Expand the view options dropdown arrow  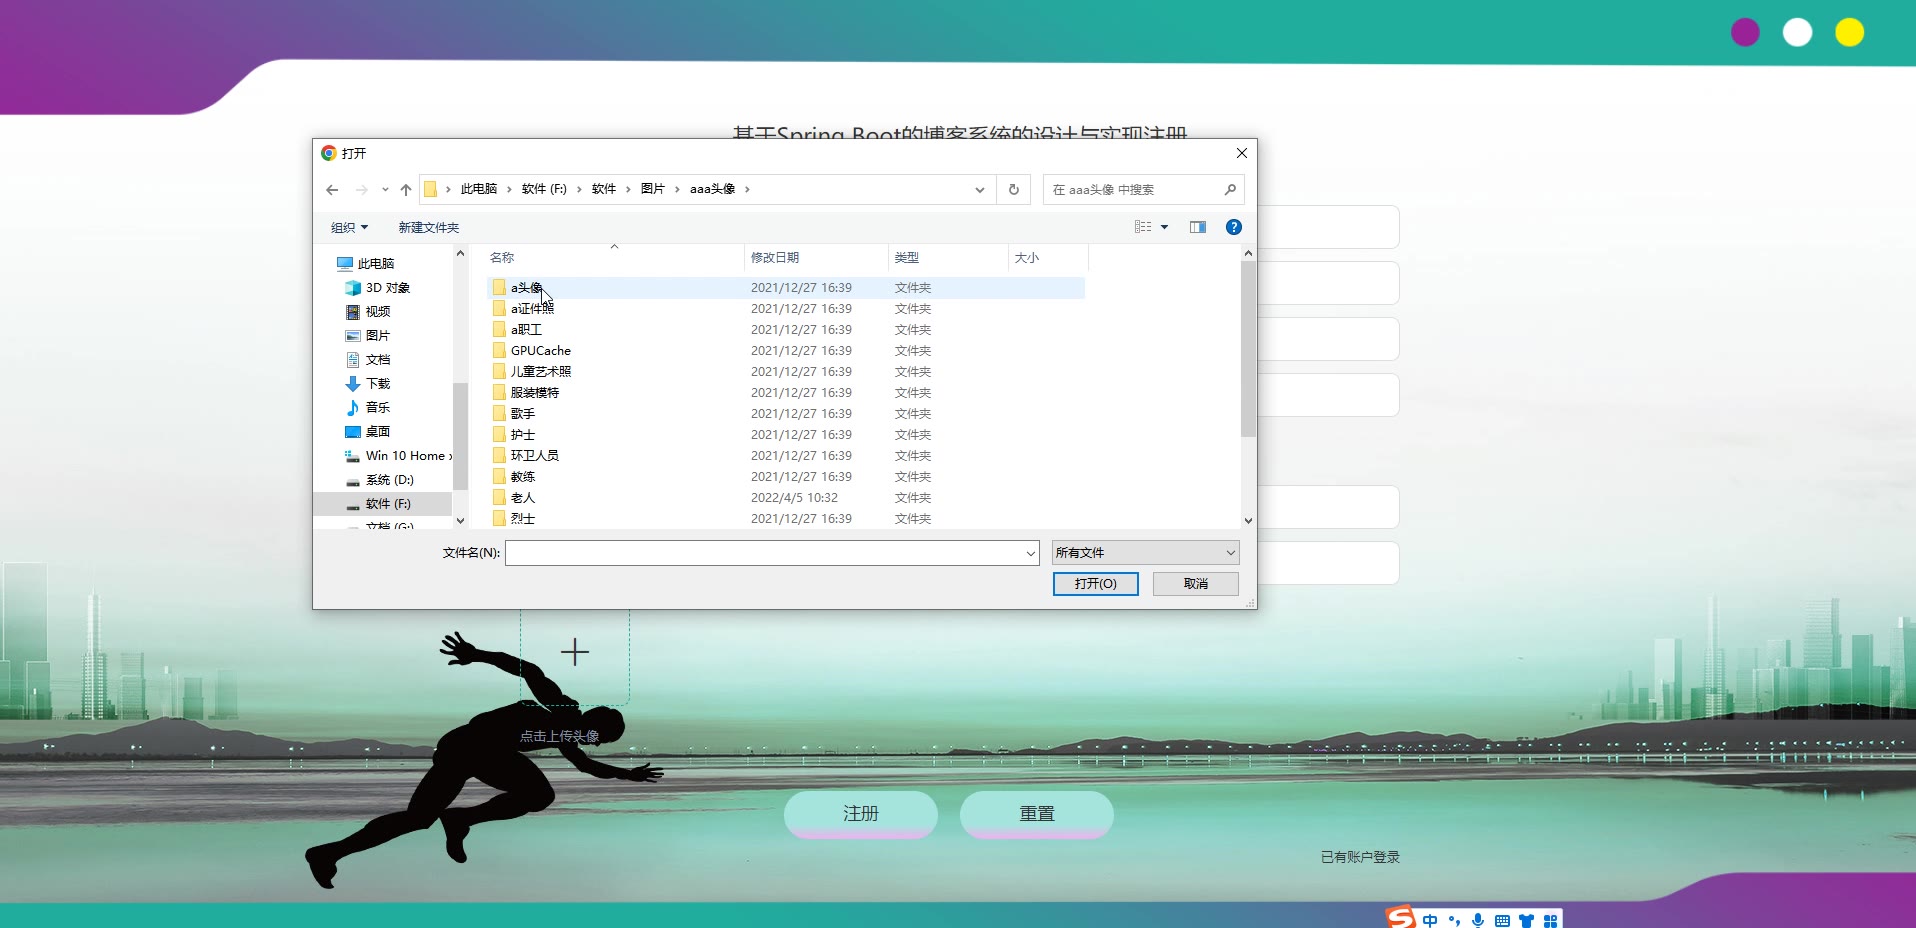click(x=1164, y=228)
